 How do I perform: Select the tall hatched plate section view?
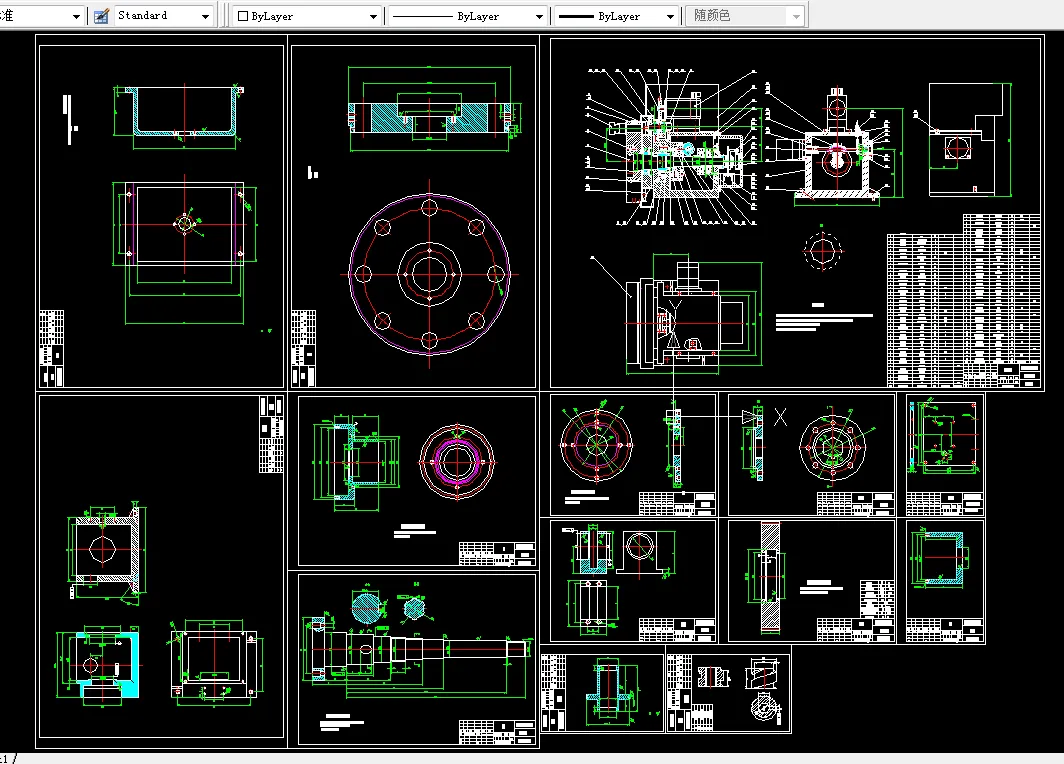tap(770, 577)
